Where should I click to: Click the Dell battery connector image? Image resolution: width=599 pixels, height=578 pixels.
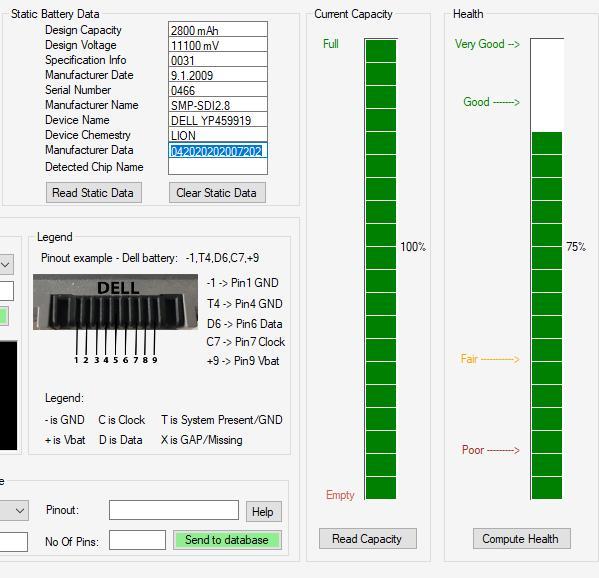pos(115,302)
